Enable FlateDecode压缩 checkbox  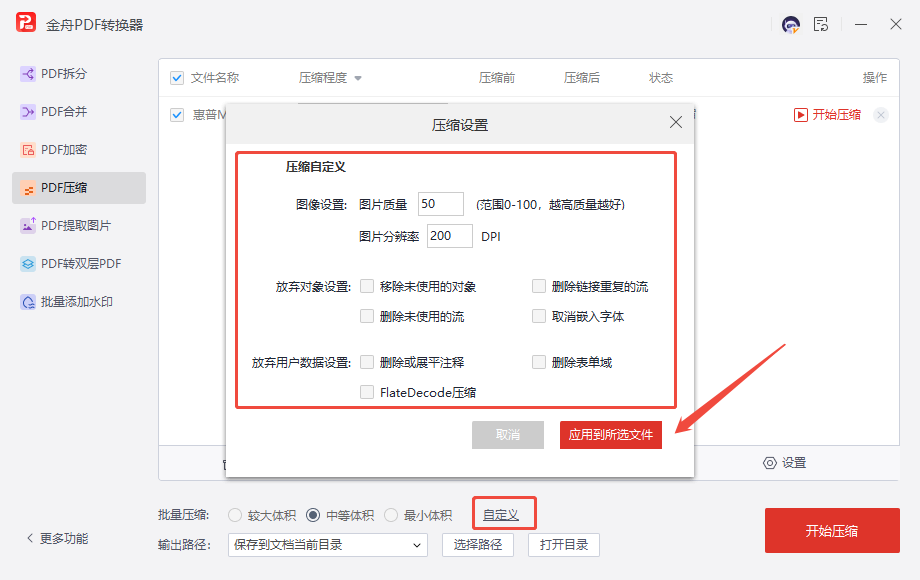(x=367, y=392)
